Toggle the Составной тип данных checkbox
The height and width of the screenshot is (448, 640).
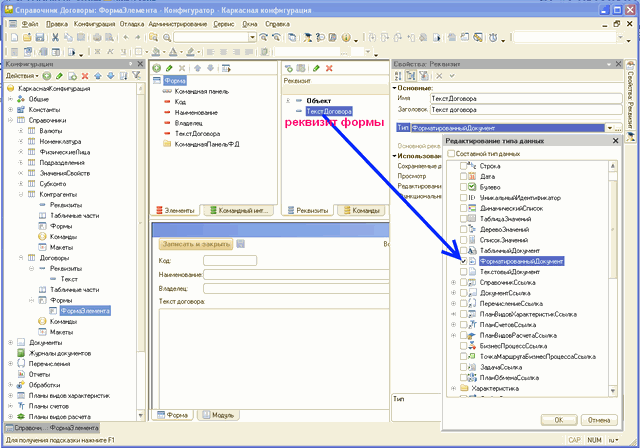[x=451, y=154]
